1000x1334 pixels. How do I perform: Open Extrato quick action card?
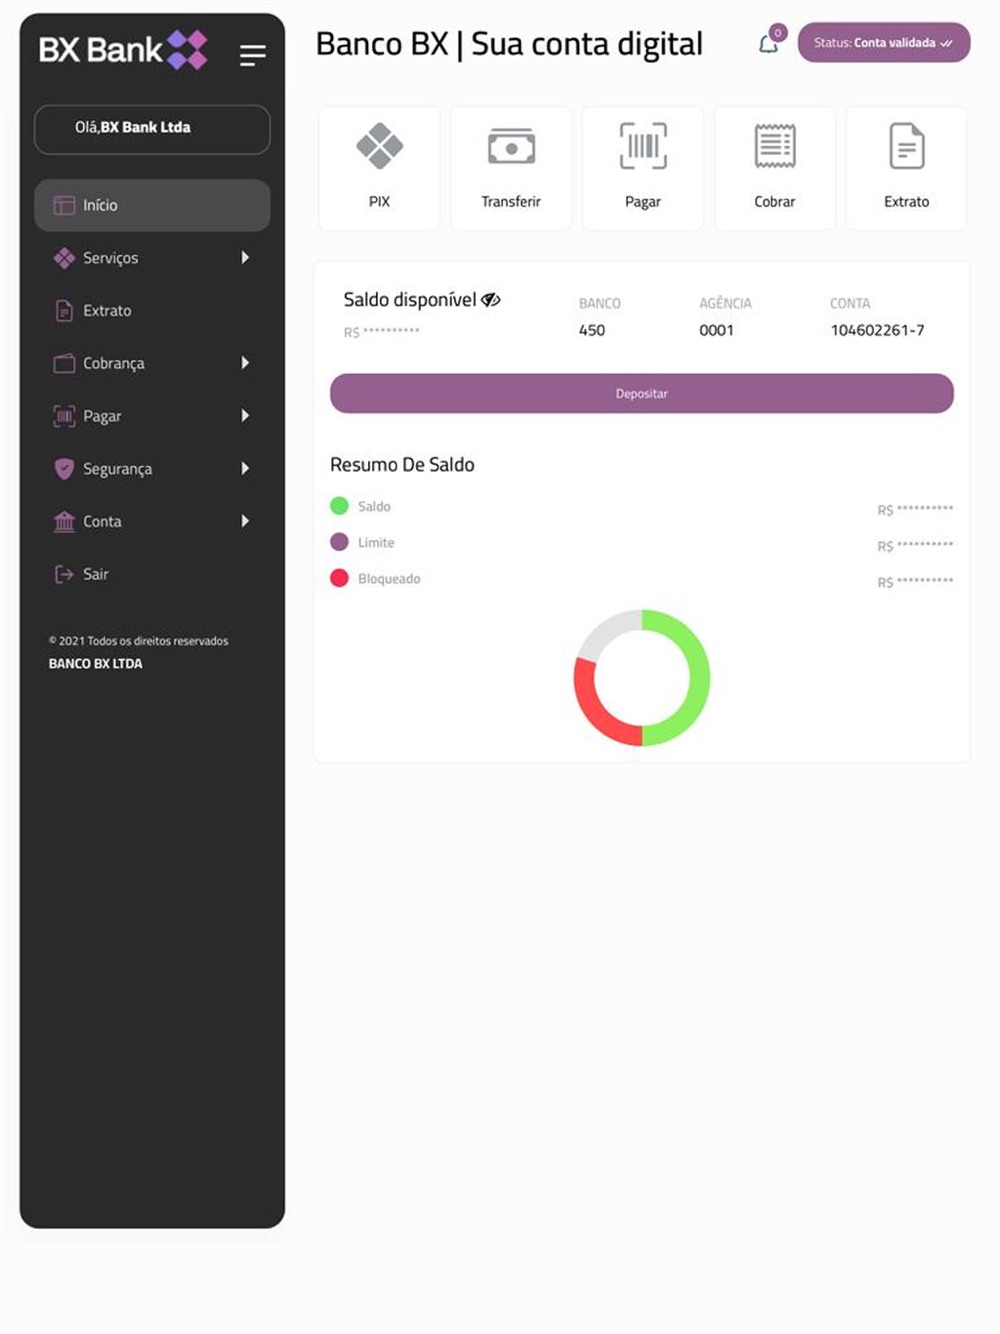[x=907, y=168]
